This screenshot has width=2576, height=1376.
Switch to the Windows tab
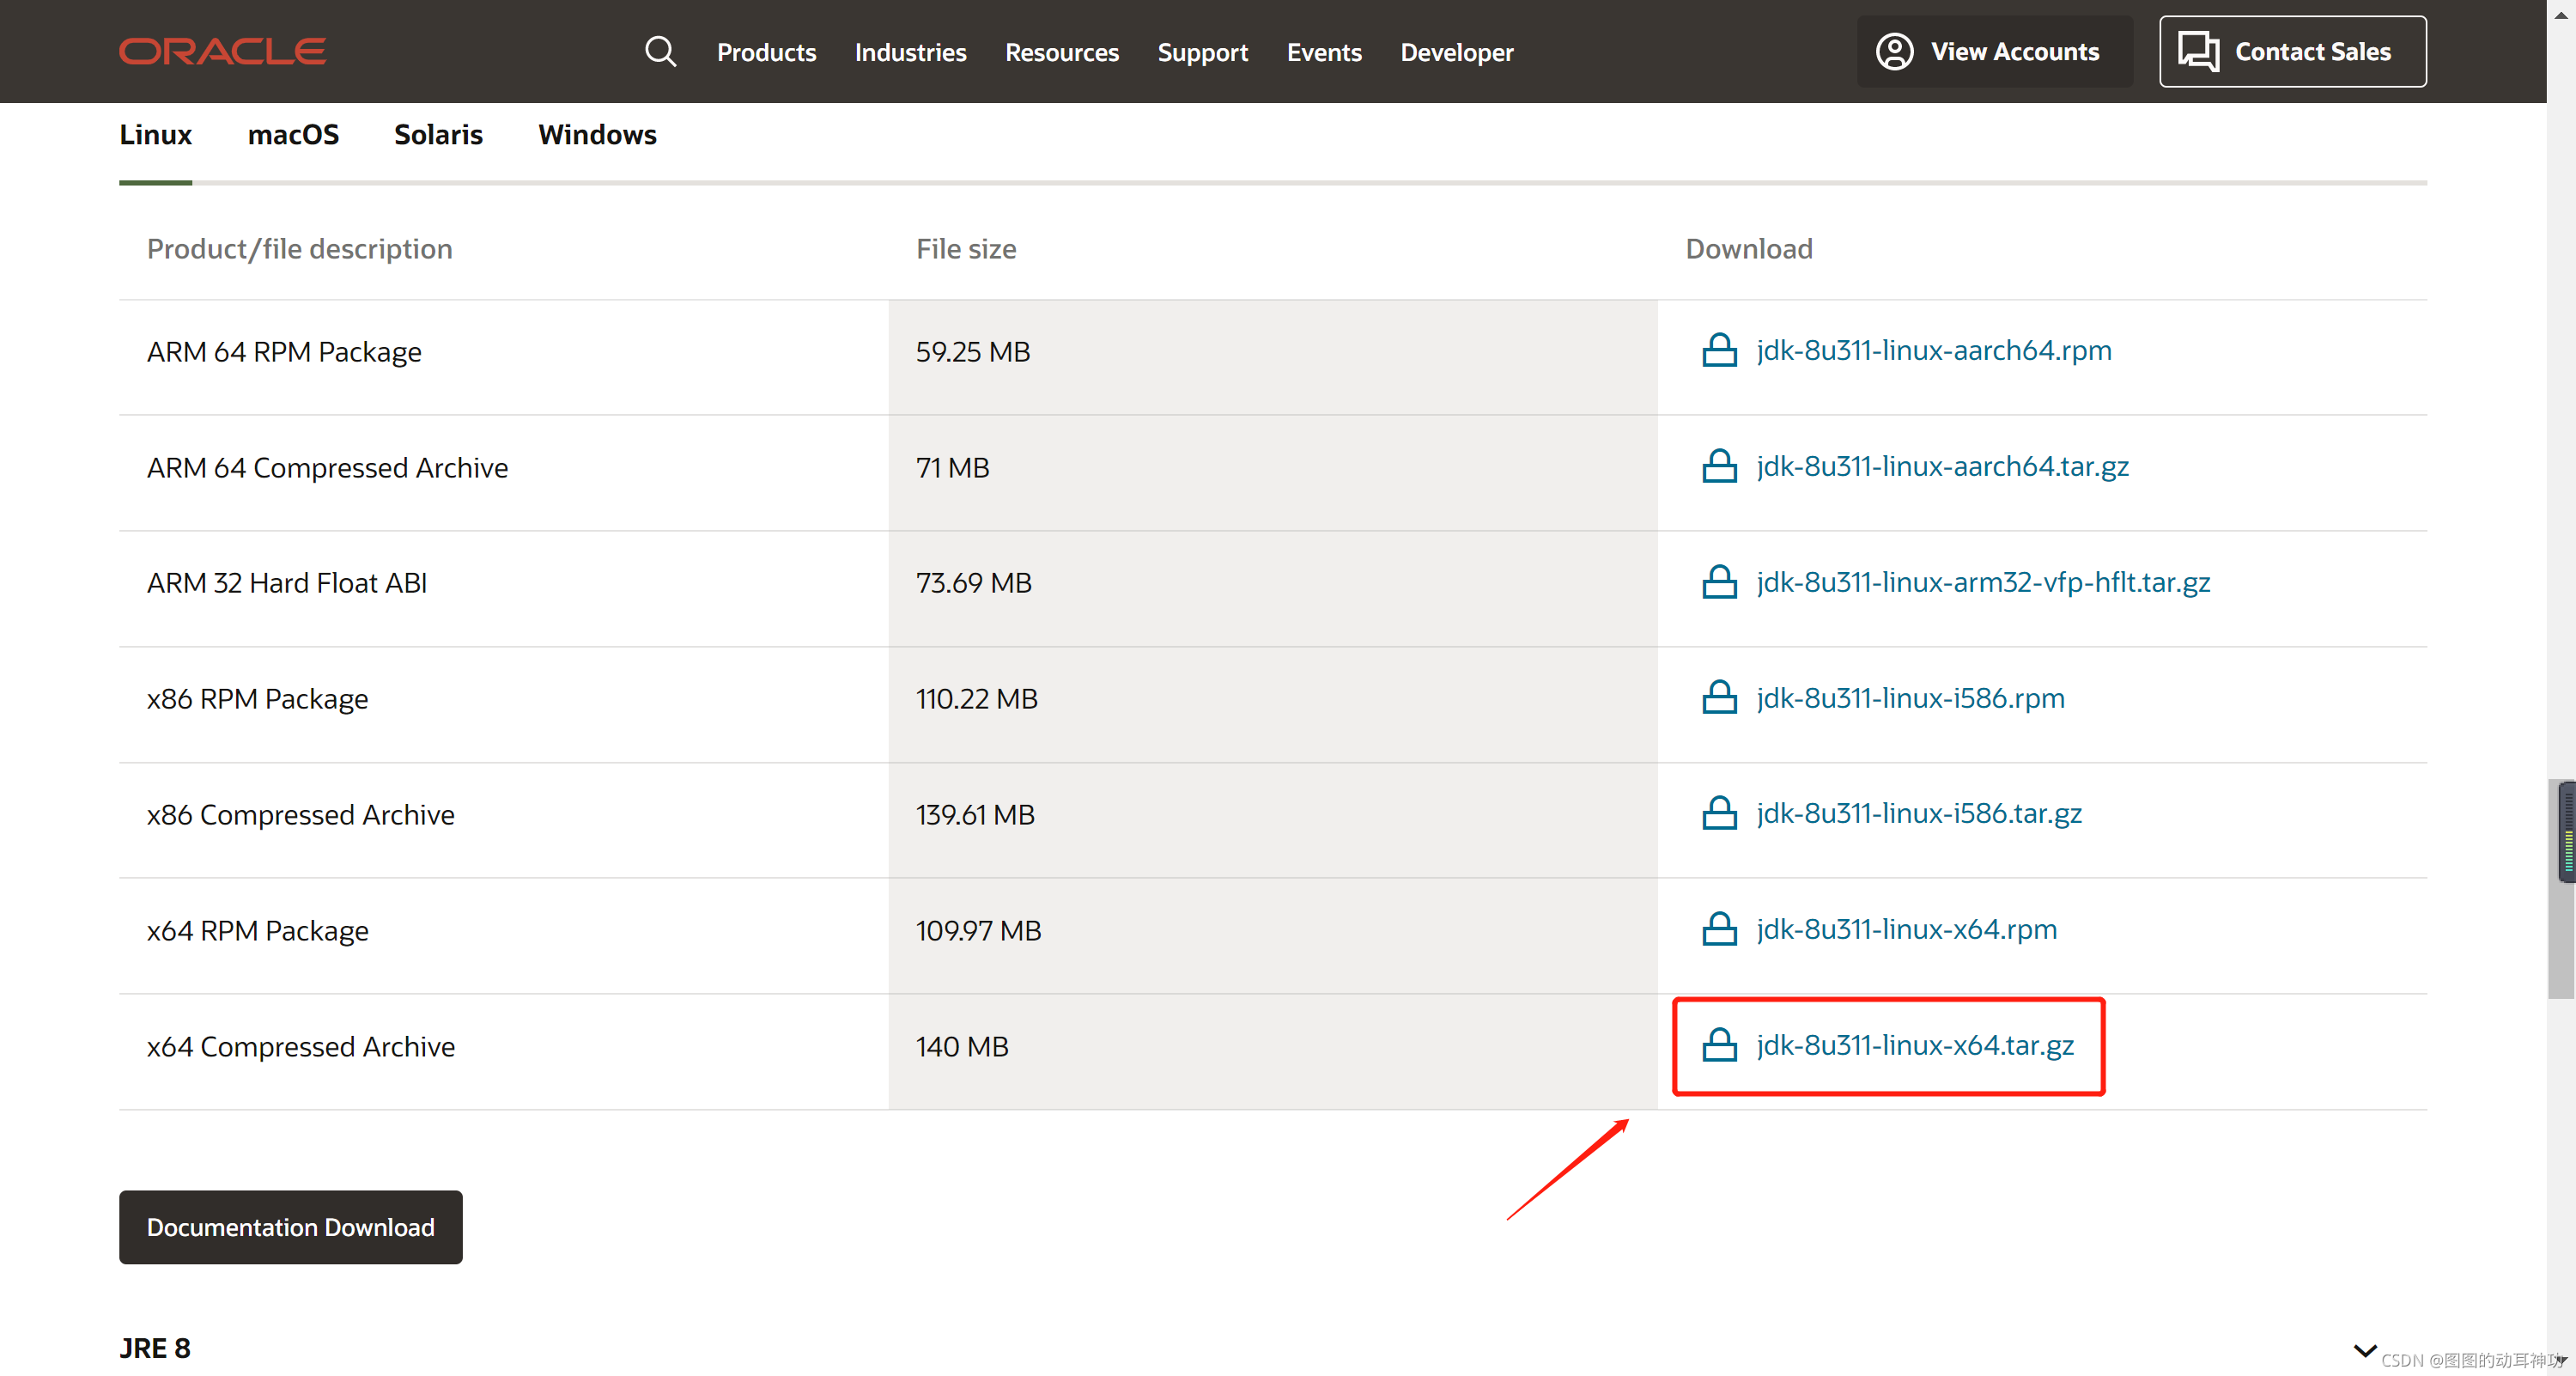[597, 135]
